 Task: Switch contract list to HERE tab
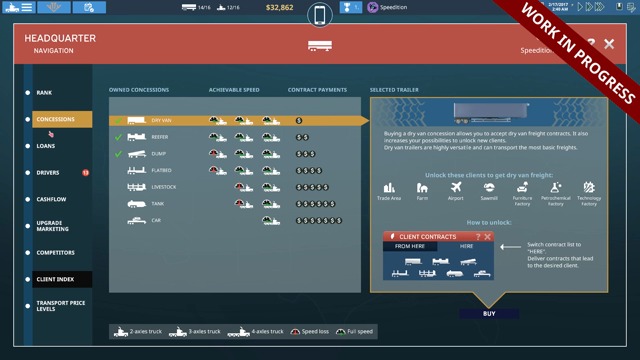466,246
